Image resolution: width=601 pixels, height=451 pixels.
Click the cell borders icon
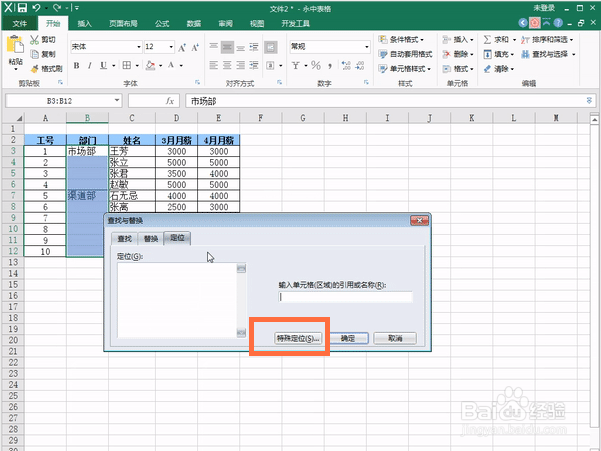coord(126,66)
